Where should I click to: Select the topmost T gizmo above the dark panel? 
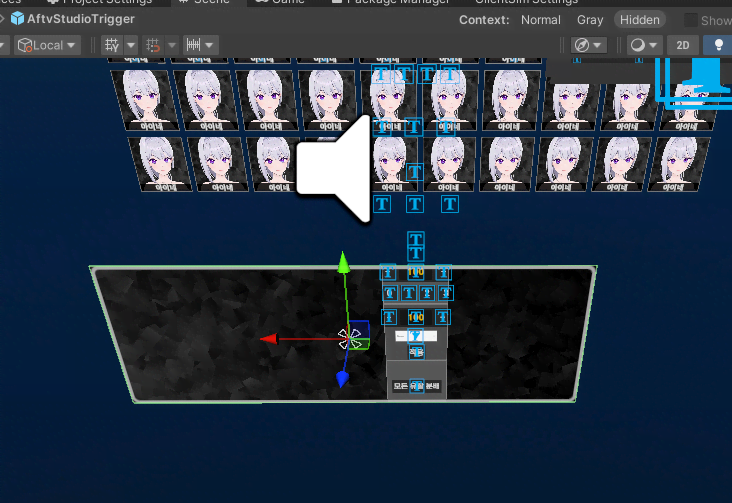415,239
